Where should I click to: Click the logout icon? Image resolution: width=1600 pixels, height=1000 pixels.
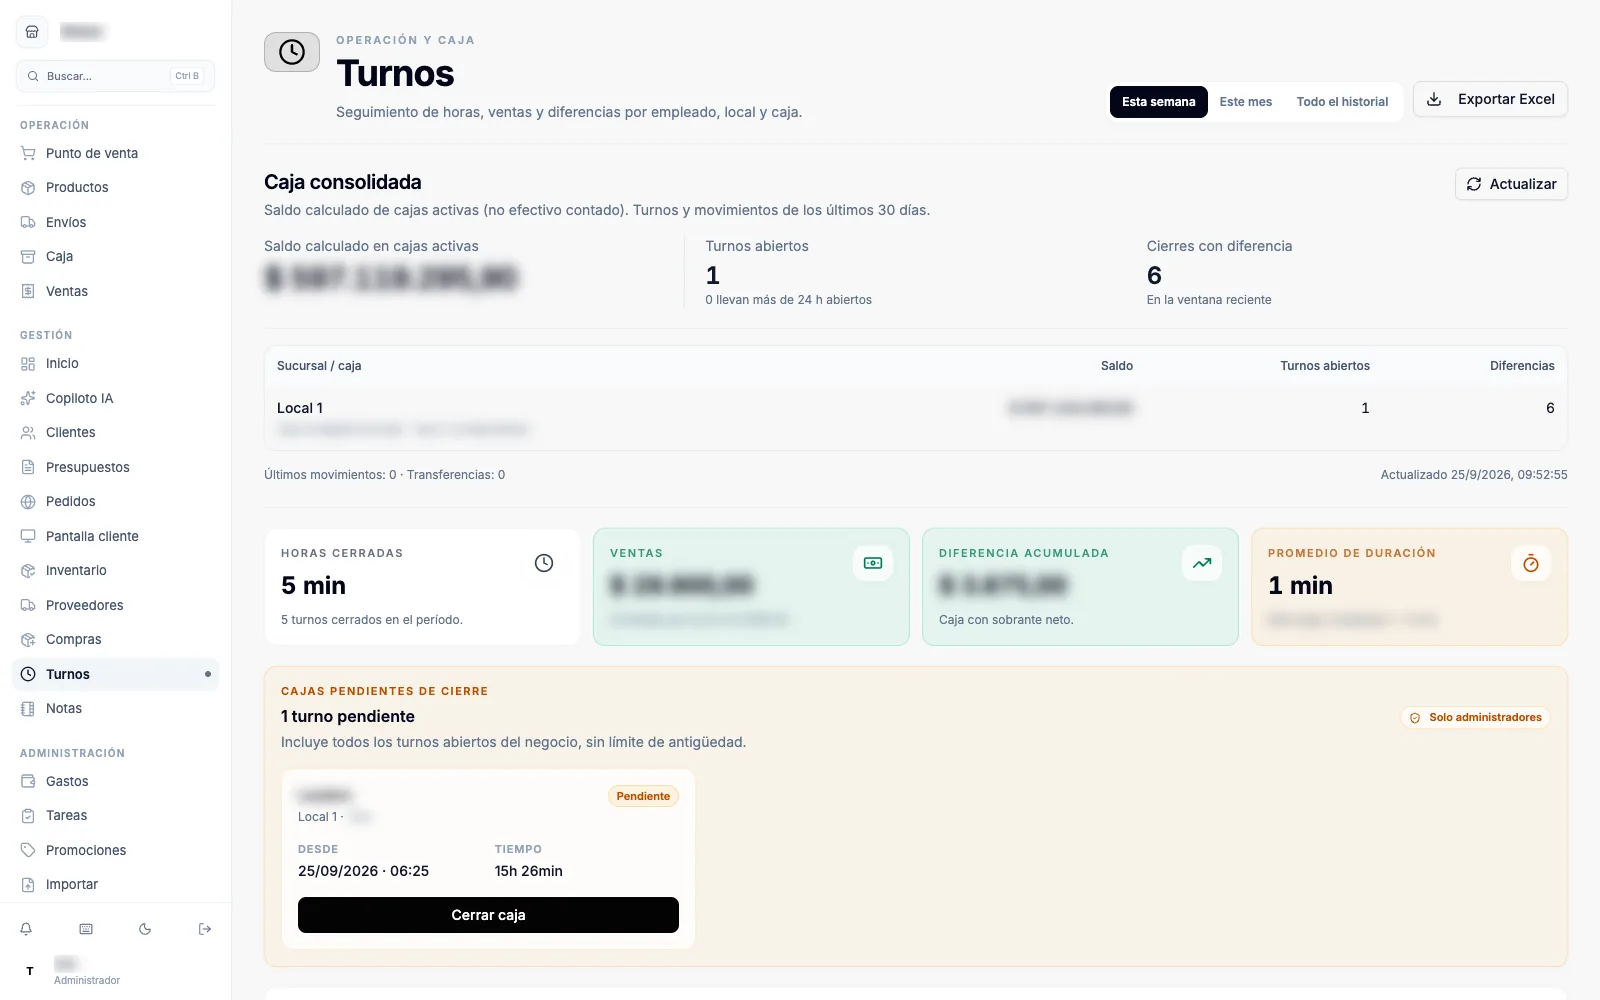click(205, 929)
